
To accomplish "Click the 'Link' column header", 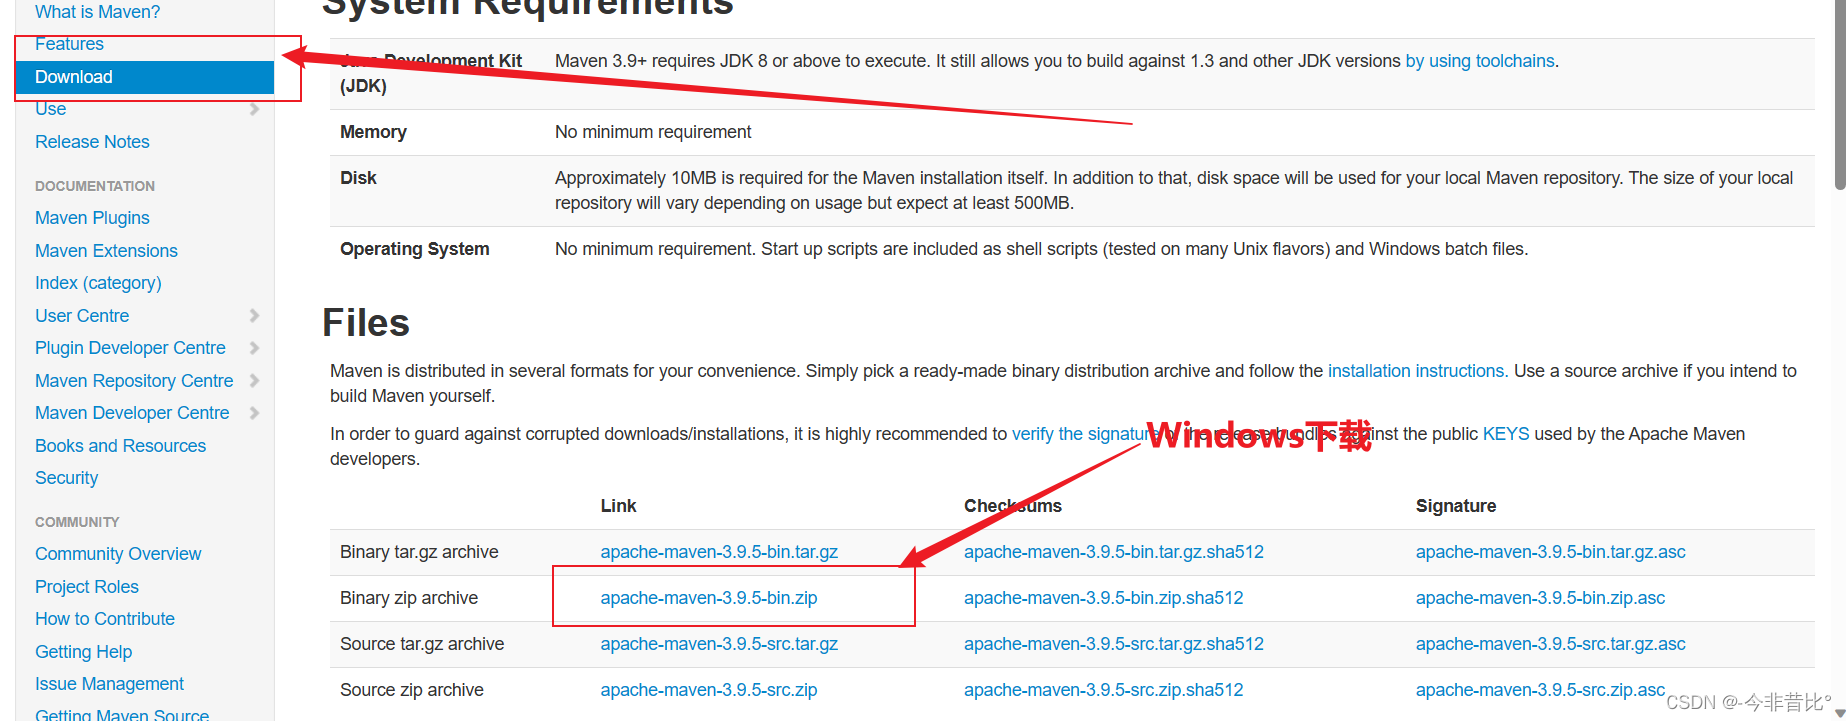I will click(x=618, y=506).
